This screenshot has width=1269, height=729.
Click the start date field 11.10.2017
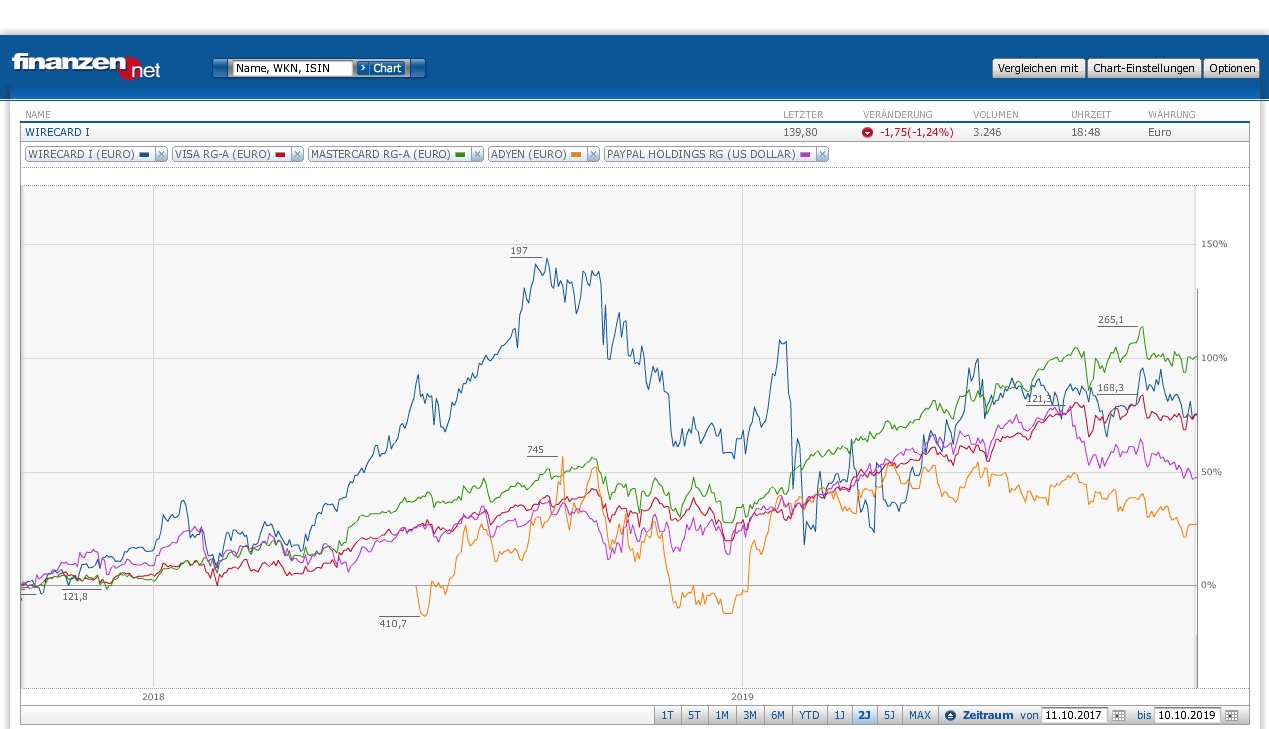click(1075, 715)
